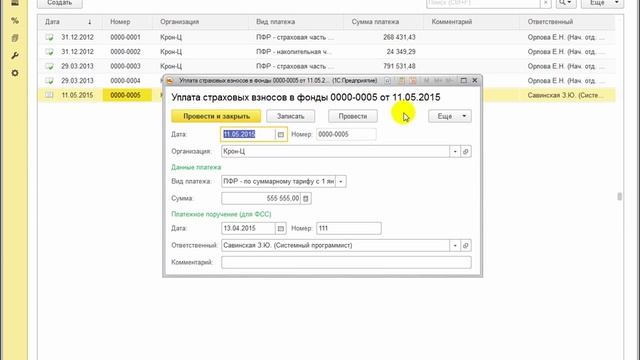Select the date 29.03.2013 of row 0000-0004
Screen dimensions: 640x360
[78, 81]
